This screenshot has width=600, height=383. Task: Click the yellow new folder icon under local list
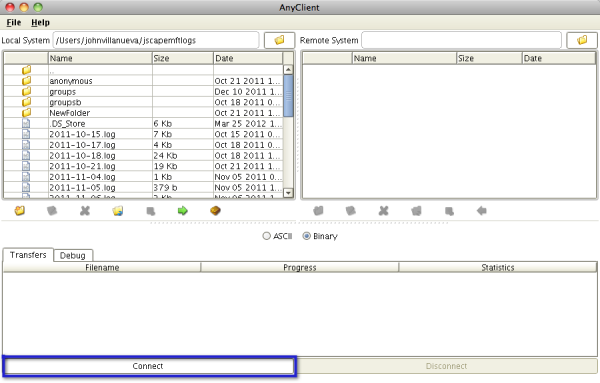[20, 210]
